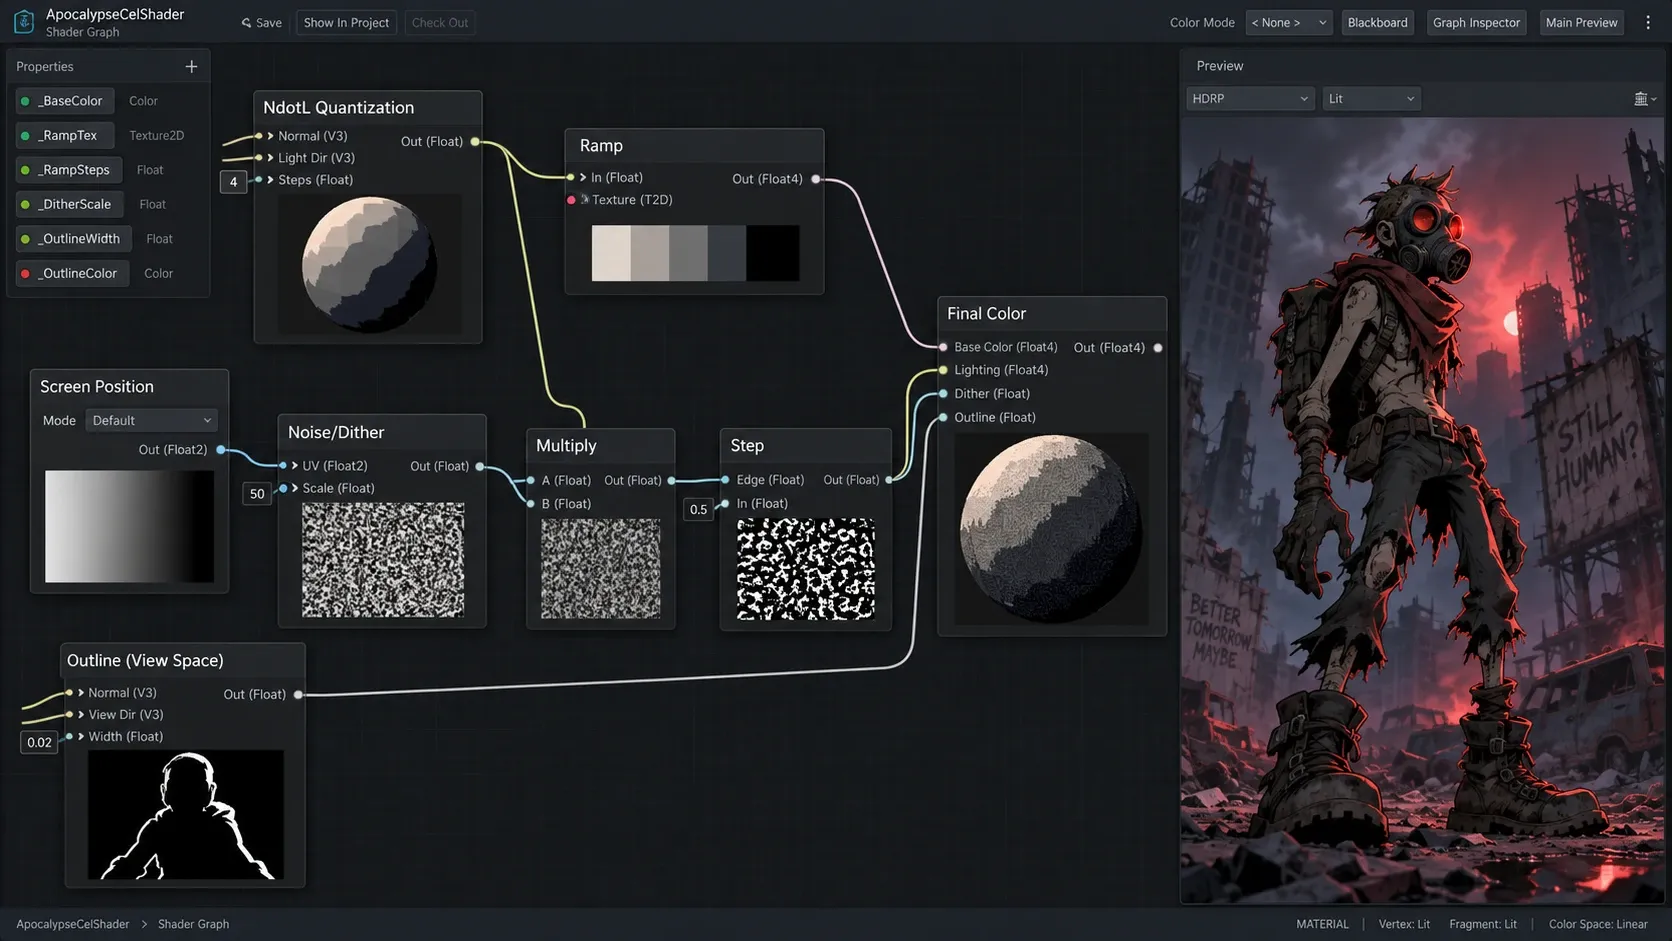1672x941 pixels.
Task: Edit the Steps value field showing 4
Action: point(233,182)
